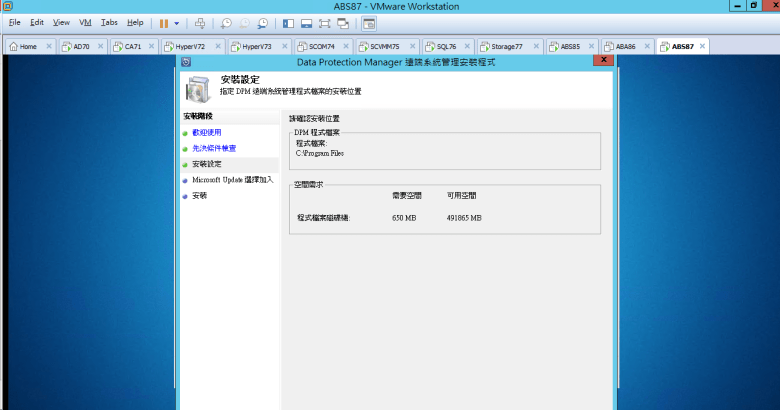The width and height of the screenshot is (780, 410).
Task: Click the Take Snapshot clock icon
Action: (x=226, y=22)
